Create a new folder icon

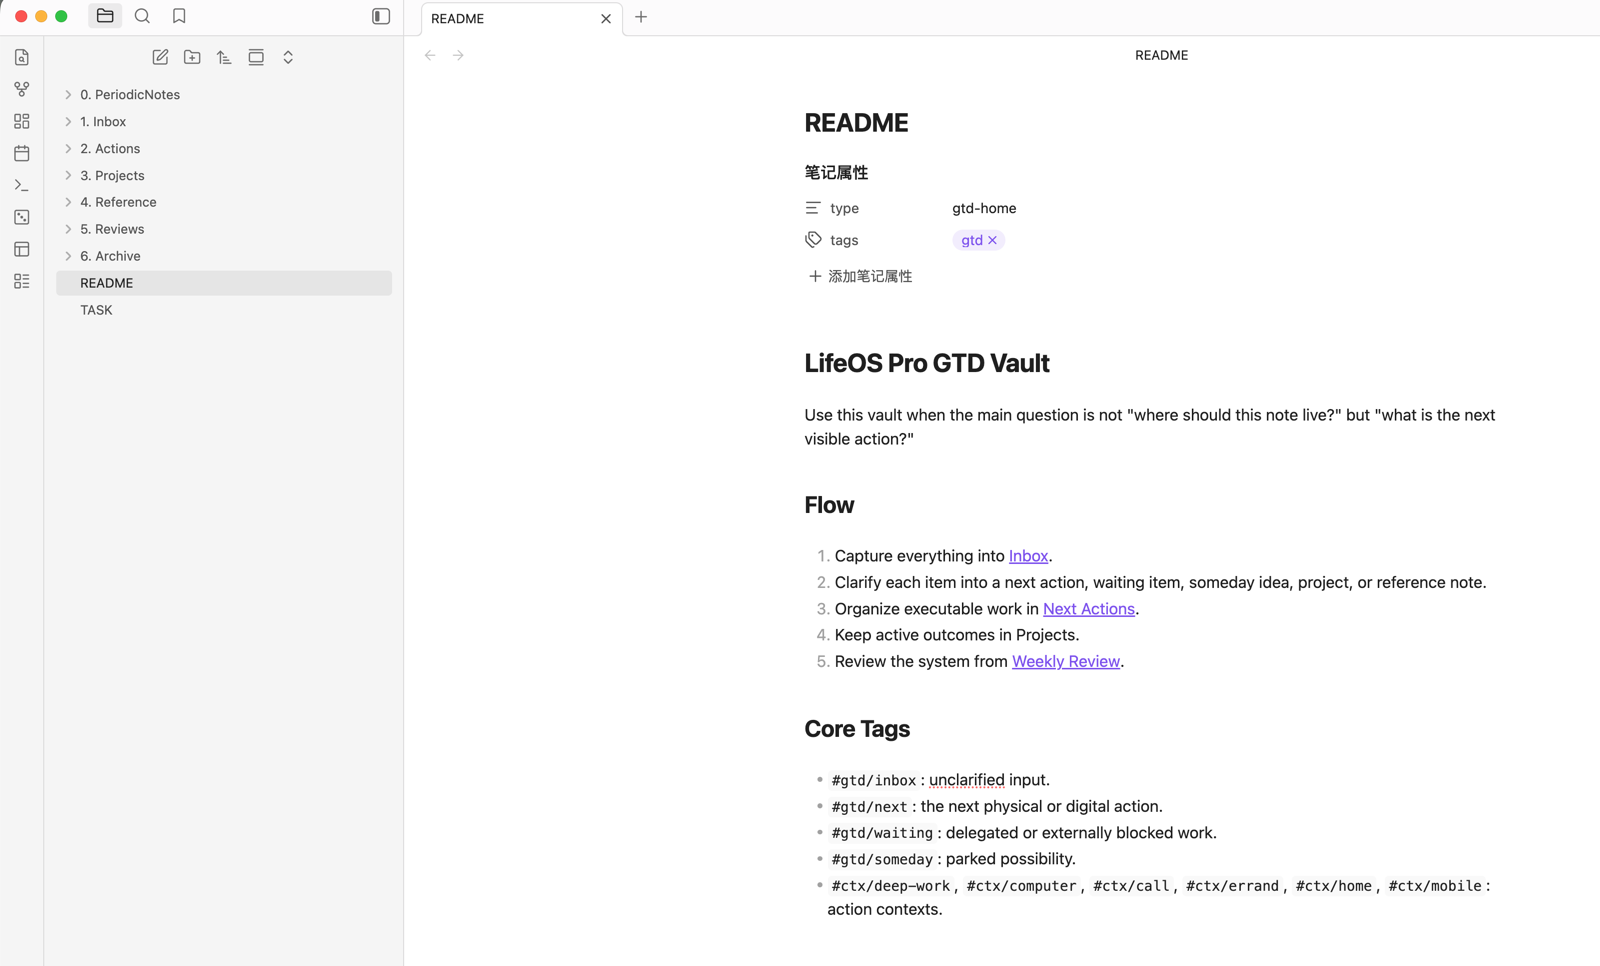[x=192, y=57]
